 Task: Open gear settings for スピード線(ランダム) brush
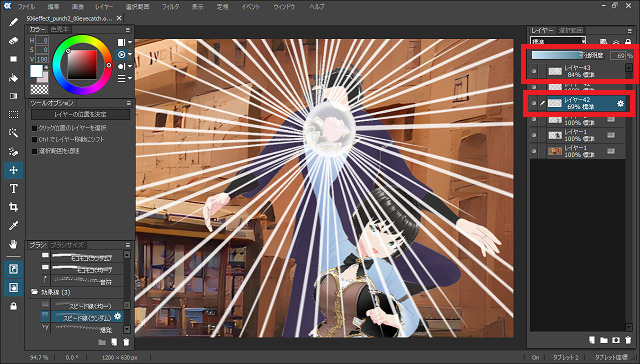pos(118,316)
